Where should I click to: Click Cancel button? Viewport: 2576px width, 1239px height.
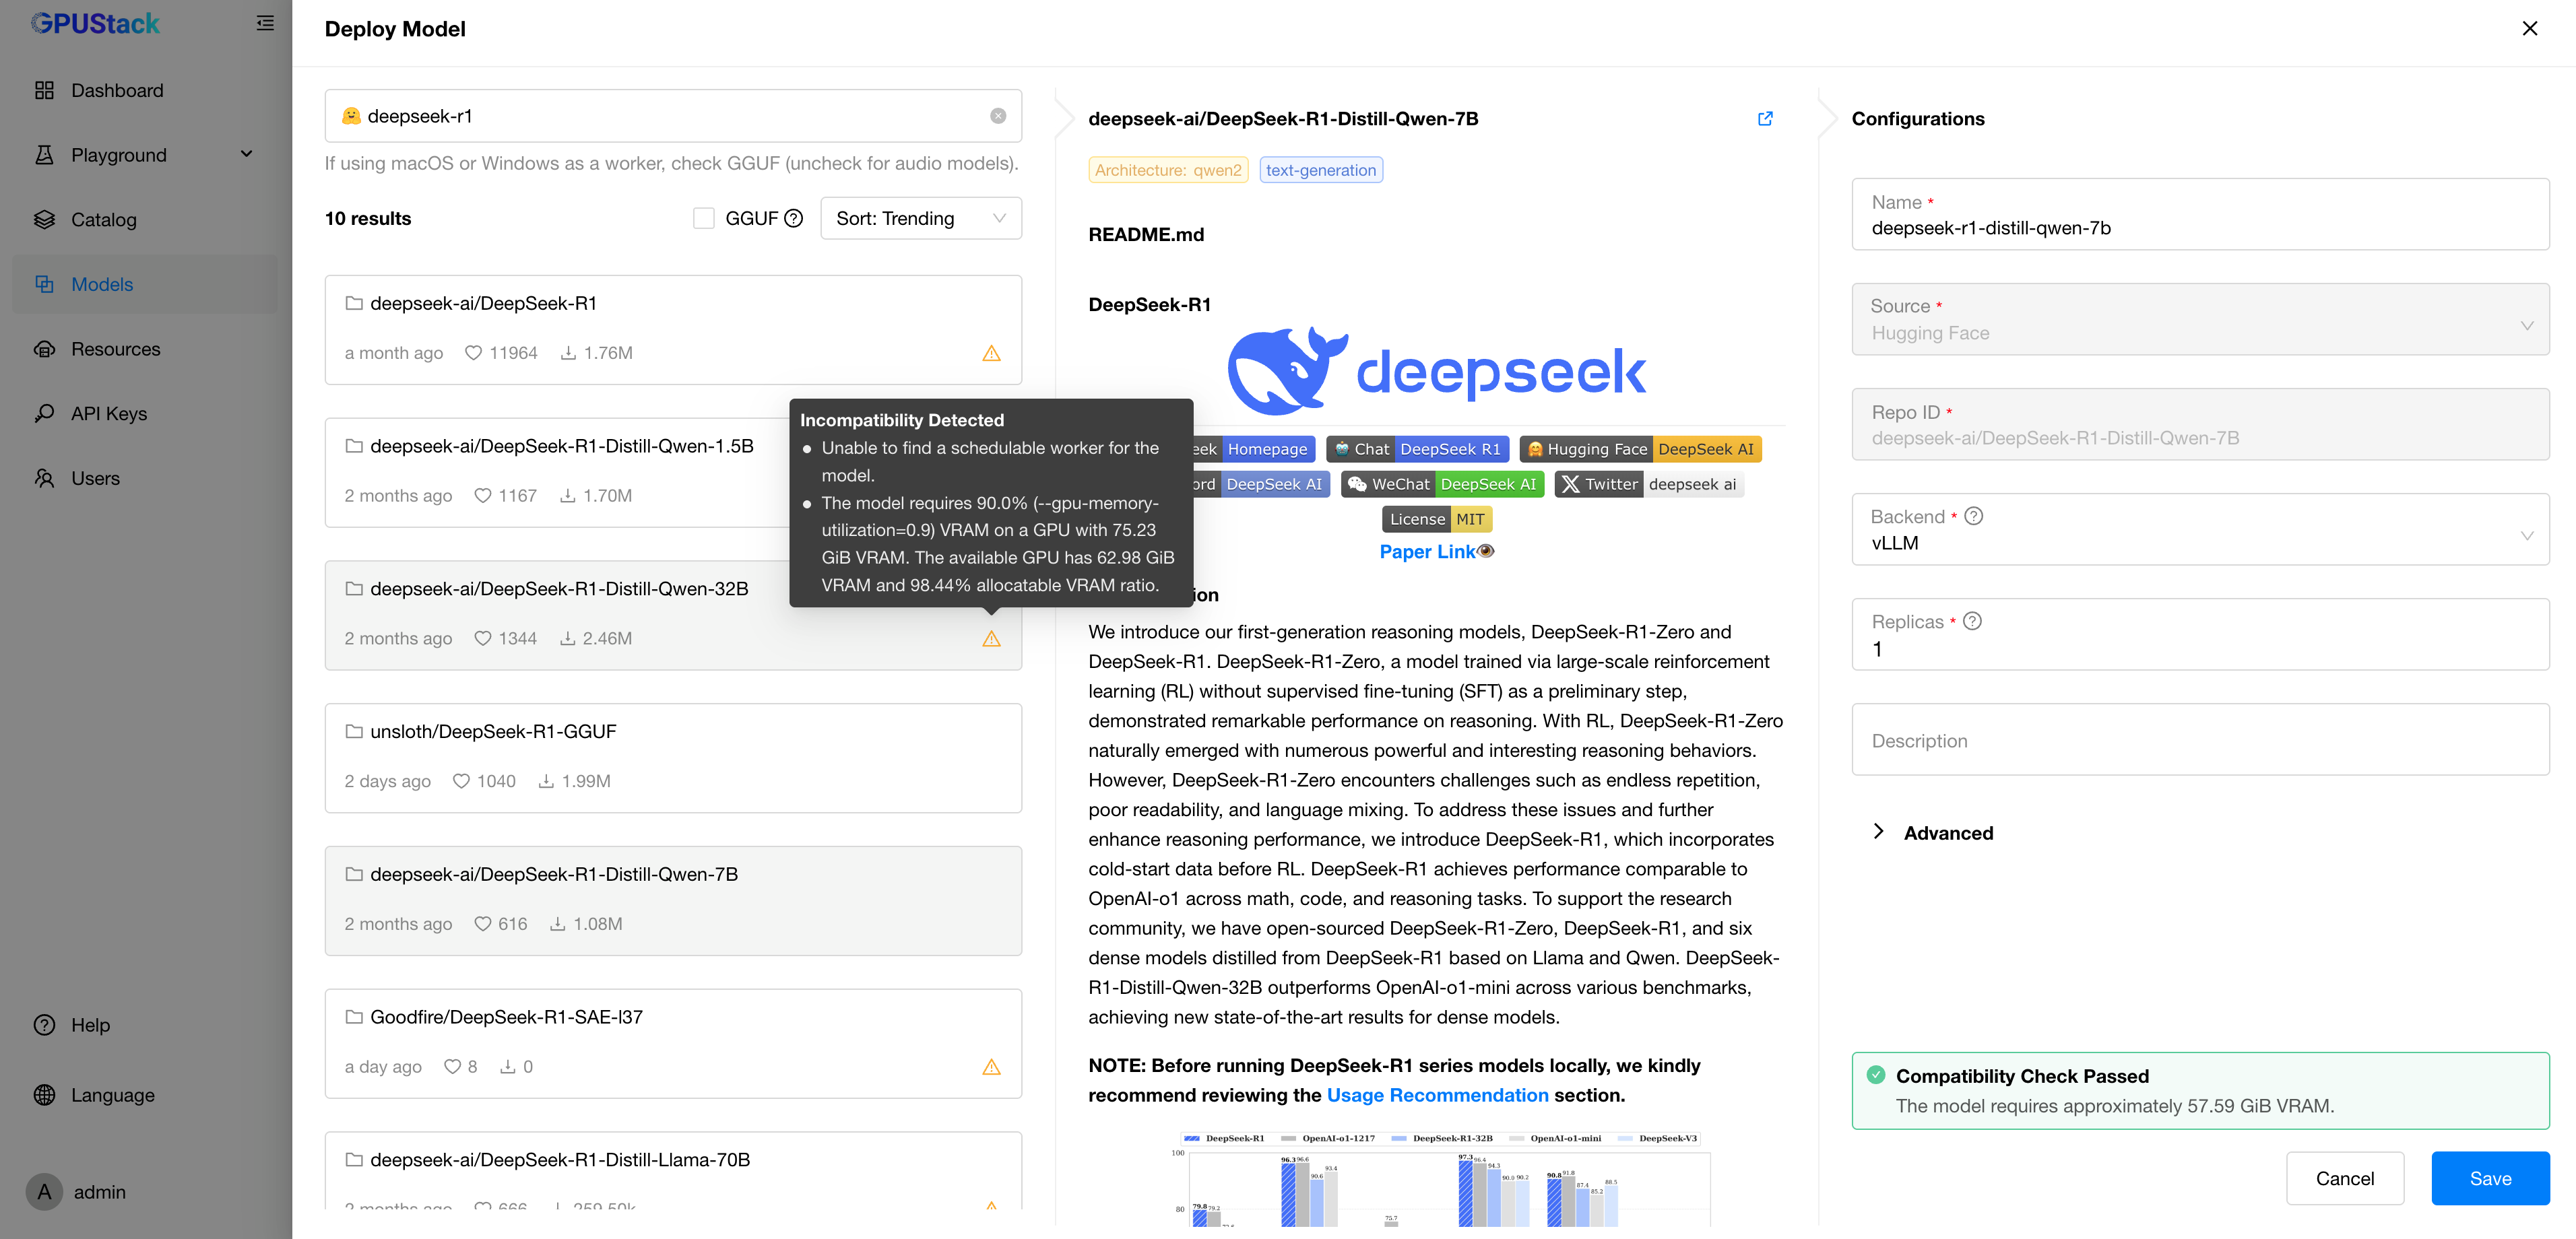2344,1178
